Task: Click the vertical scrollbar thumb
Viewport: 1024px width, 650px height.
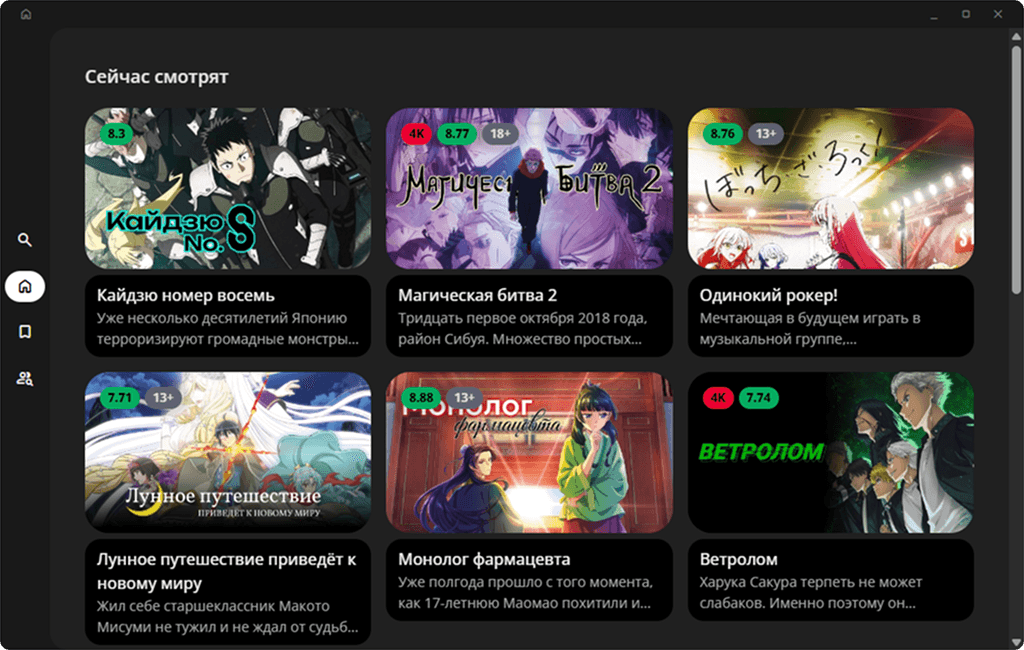Action: 1016,170
